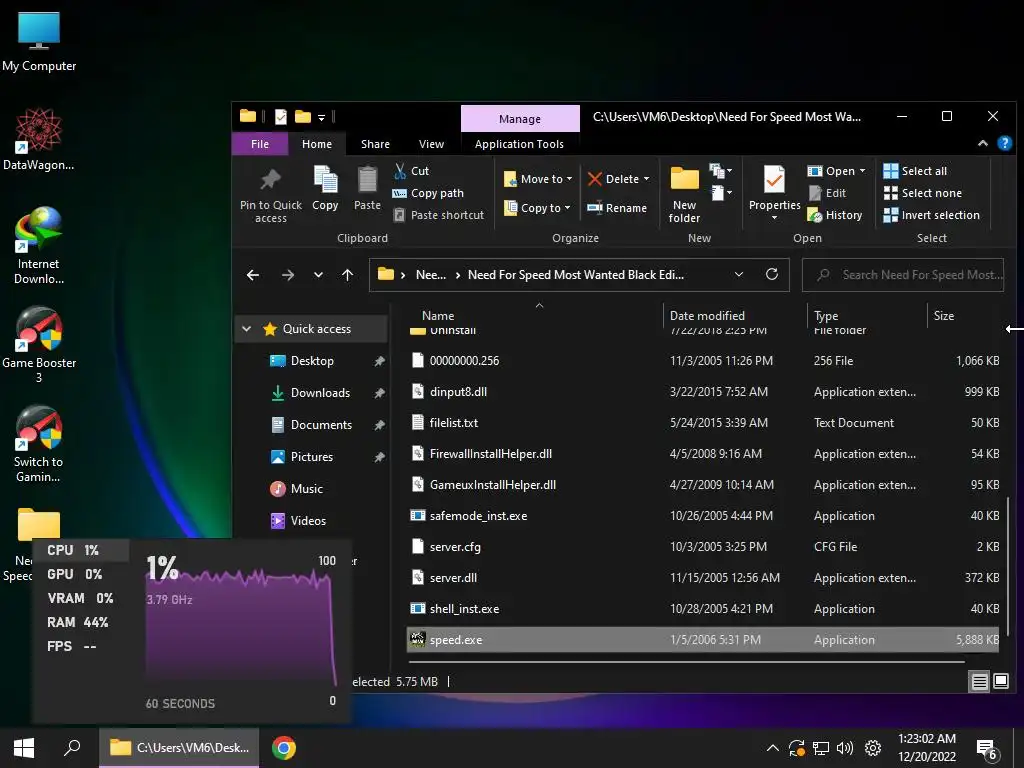Click Rename in the Organize group
This screenshot has height=768, width=1024.
(x=617, y=208)
